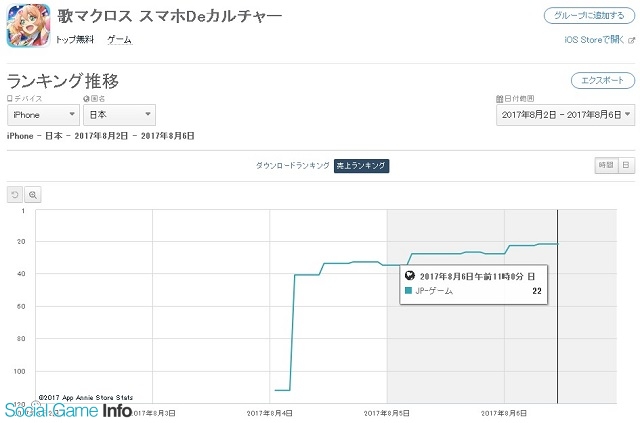Click the device icon above iPhone dropdown
The width and height of the screenshot is (640, 423).
click(x=10, y=99)
